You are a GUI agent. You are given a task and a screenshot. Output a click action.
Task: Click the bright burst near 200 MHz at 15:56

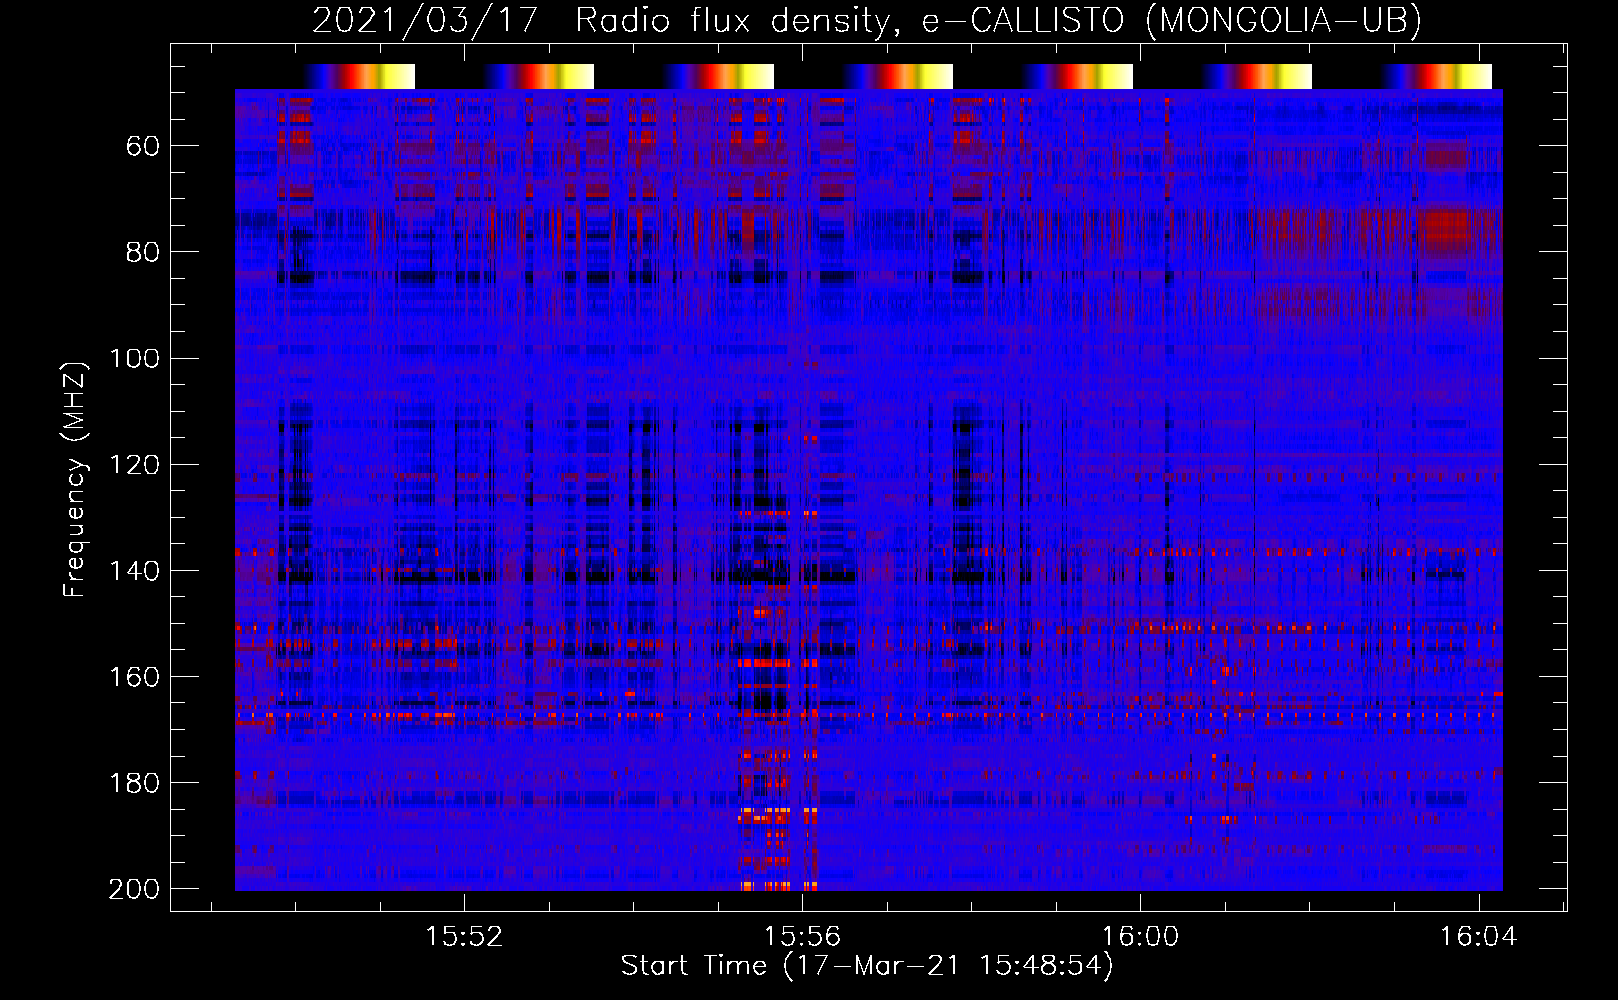pyautogui.click(x=780, y=885)
